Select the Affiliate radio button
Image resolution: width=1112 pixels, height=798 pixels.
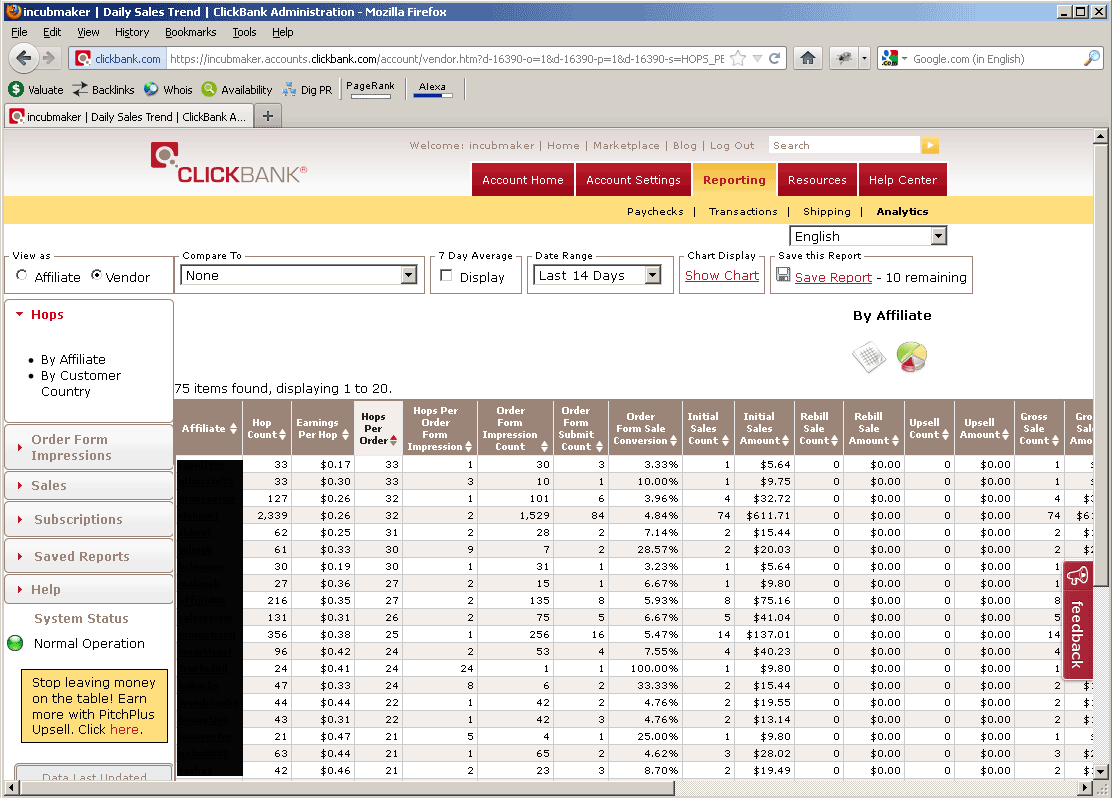click(23, 276)
